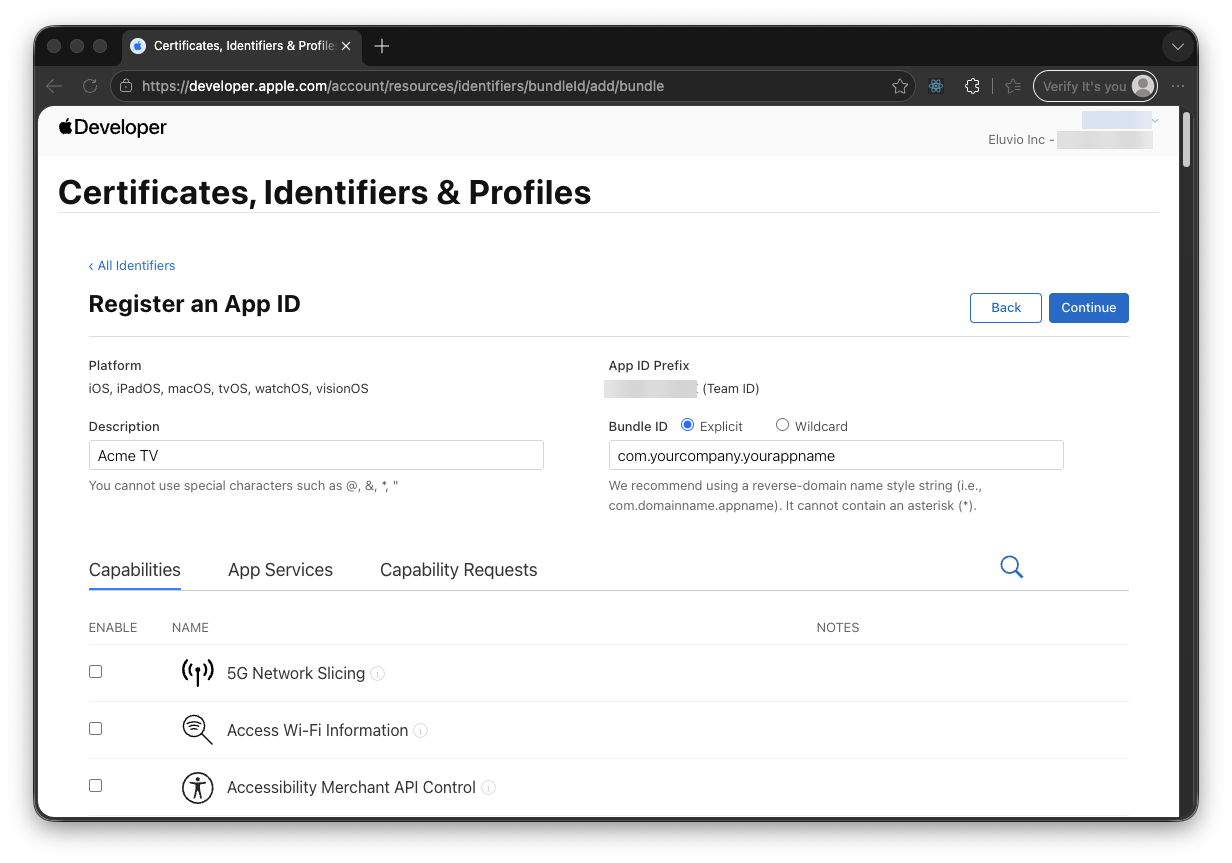The width and height of the screenshot is (1232, 863).
Task: Open the Extensions puzzle icon
Action: point(972,86)
